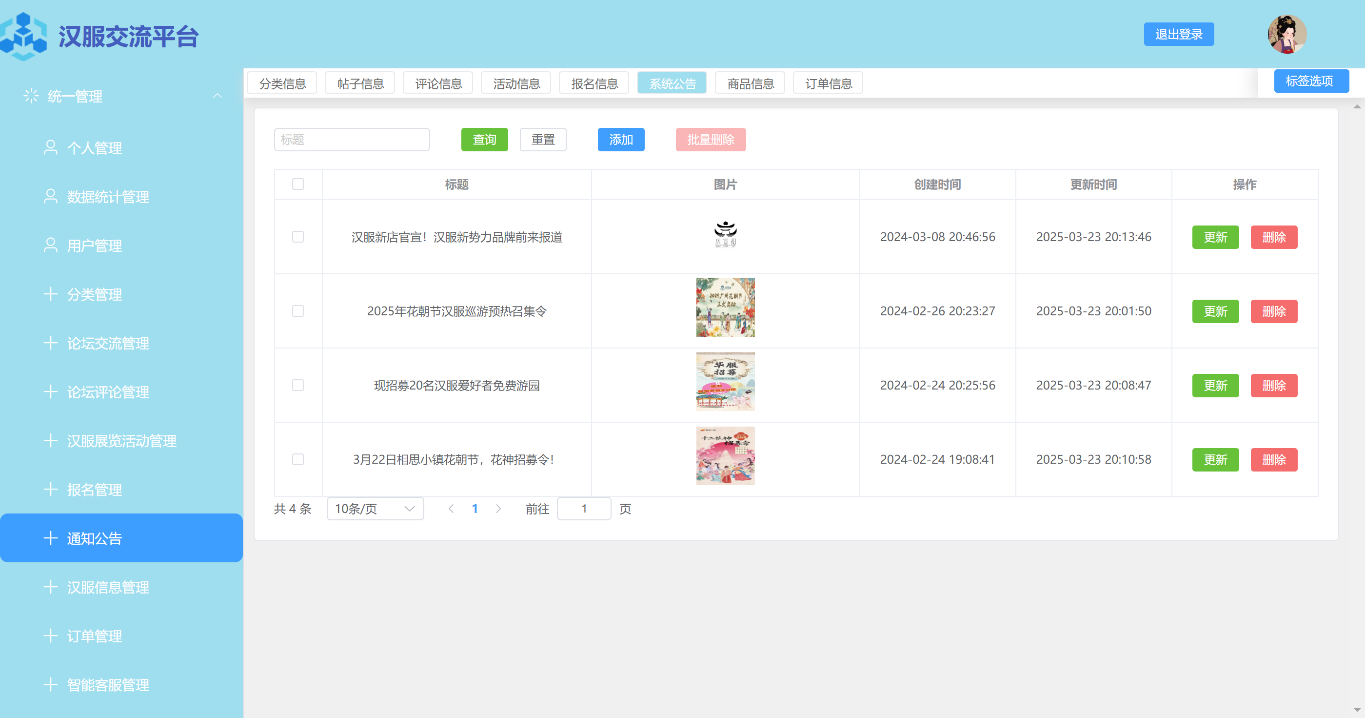The image size is (1365, 718).
Task: Click the plus icon beside 论坛评论管理
Action: tap(50, 392)
